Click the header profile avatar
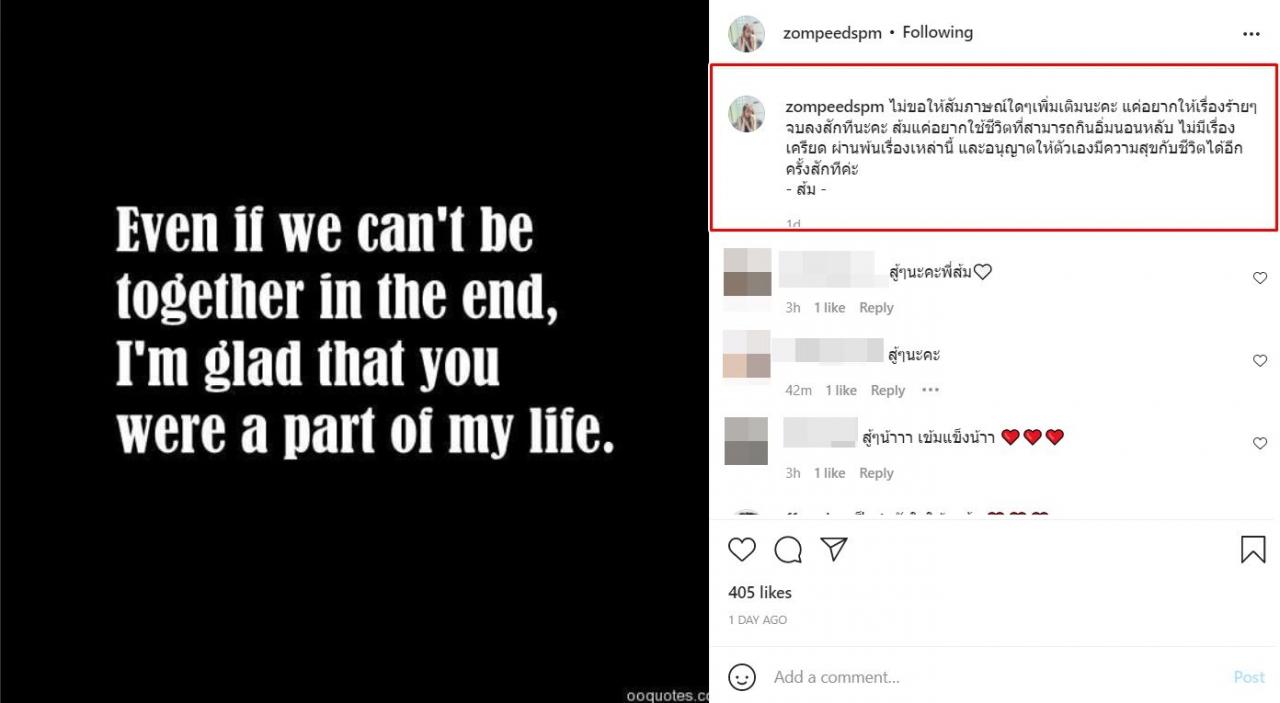Viewport: 1280px width, 703px height. point(747,33)
